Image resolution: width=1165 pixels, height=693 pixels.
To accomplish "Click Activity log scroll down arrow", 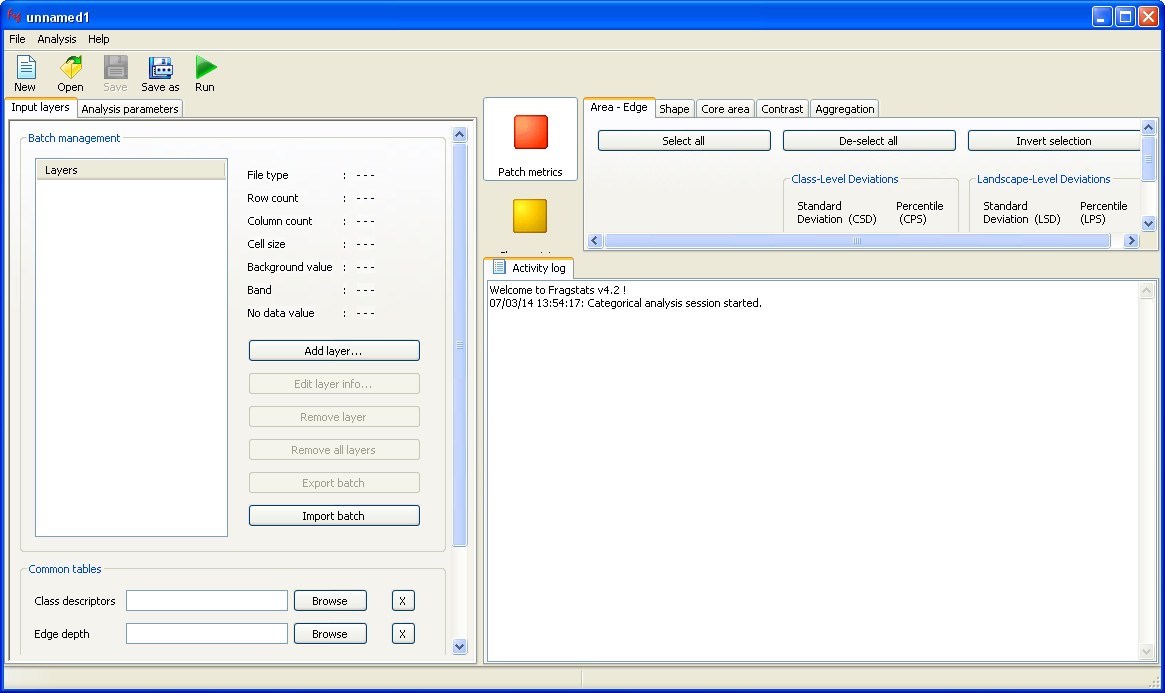I will coord(1146,651).
